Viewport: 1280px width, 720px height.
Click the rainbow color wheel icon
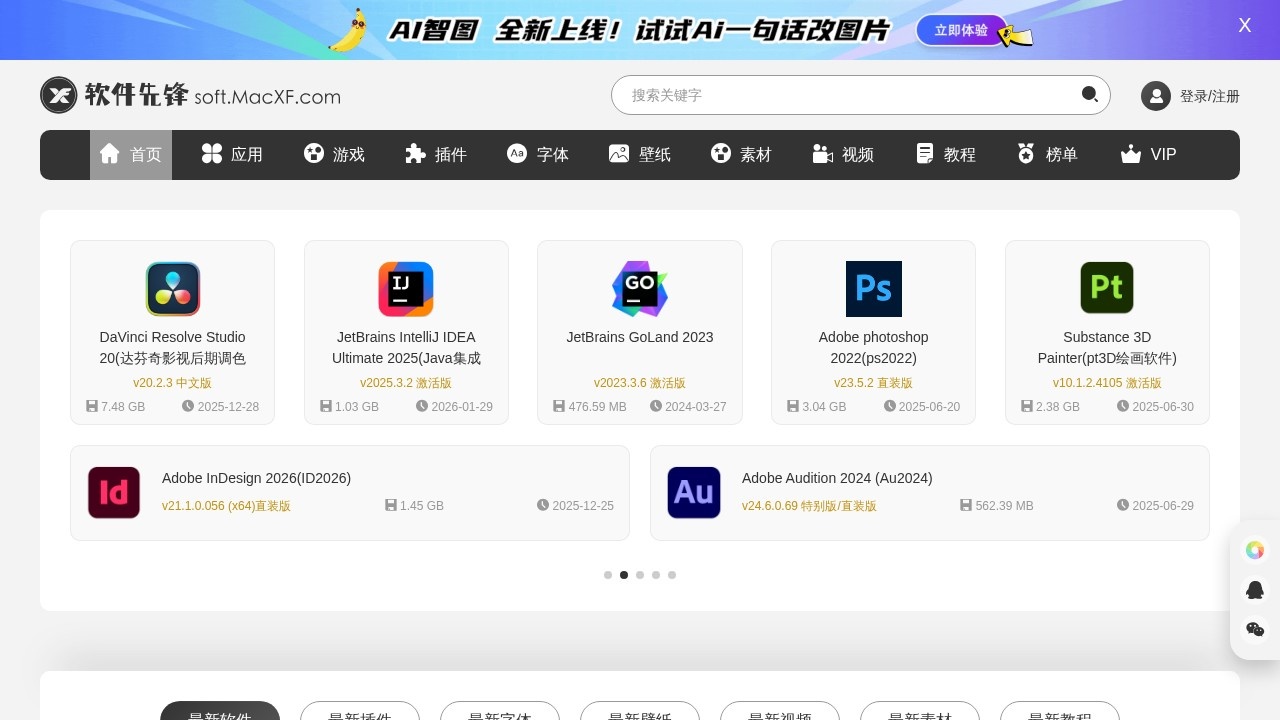1255,550
